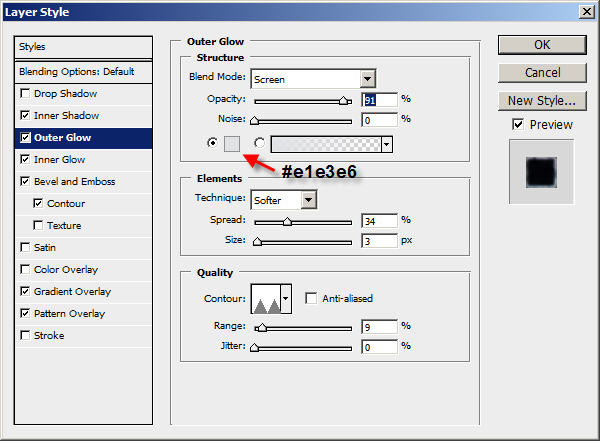Uncheck the Bevel and Emboss checkbox
The height and width of the screenshot is (441, 600).
click(x=25, y=181)
